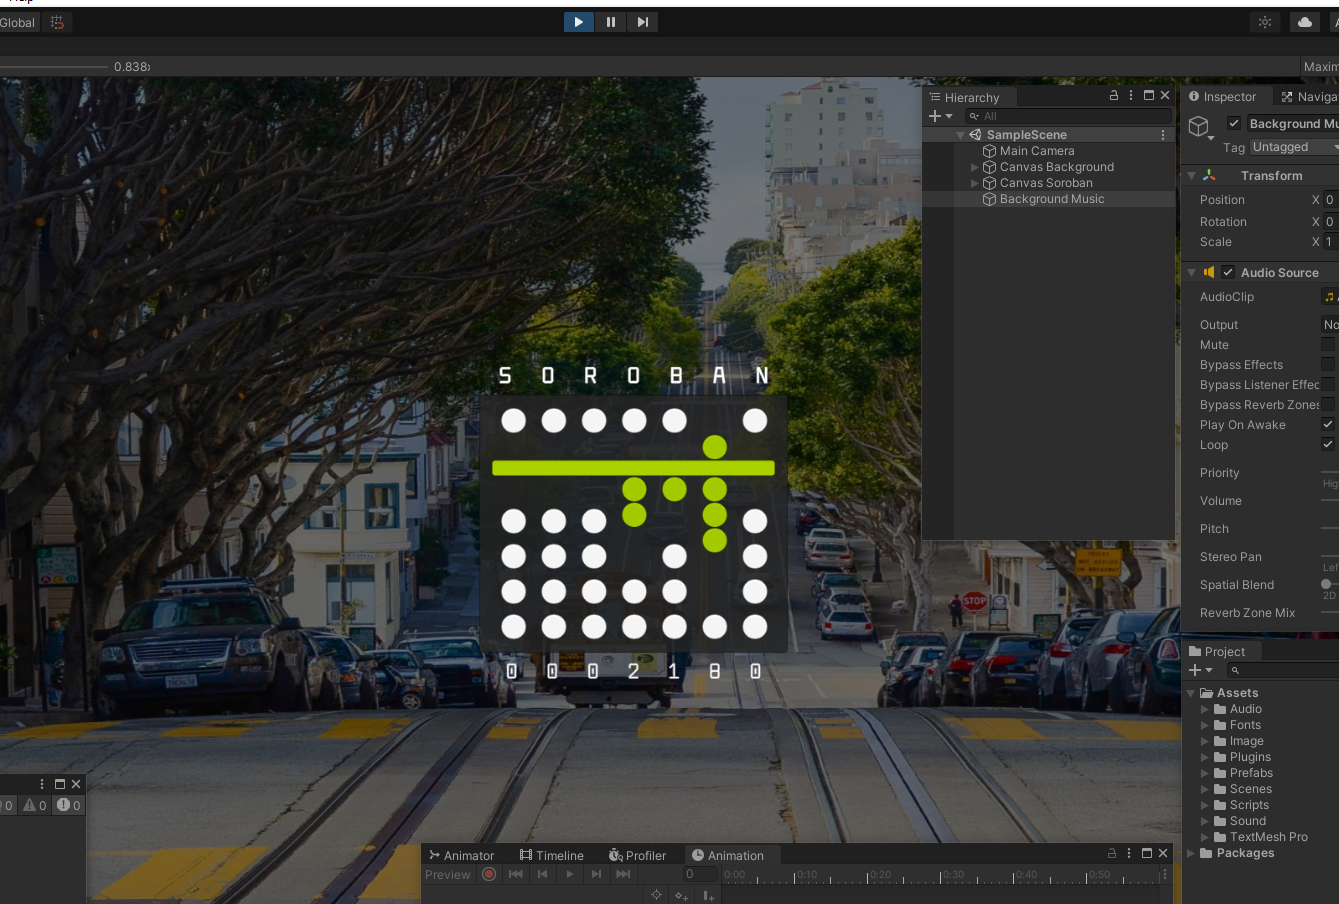Open SampleScene context menu dots
The width and height of the screenshot is (1339, 904).
point(1163,135)
